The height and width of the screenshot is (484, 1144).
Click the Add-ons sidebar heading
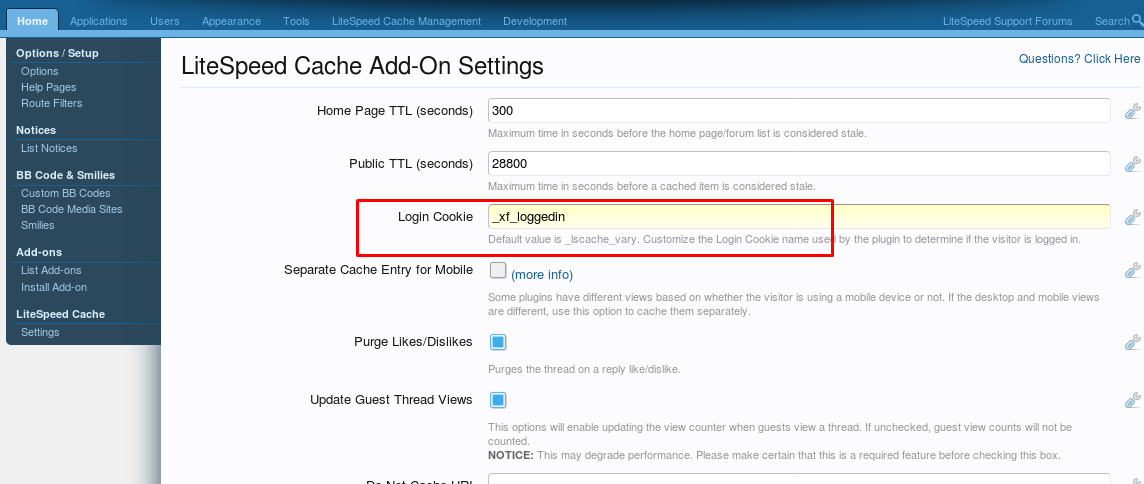tap(38, 253)
